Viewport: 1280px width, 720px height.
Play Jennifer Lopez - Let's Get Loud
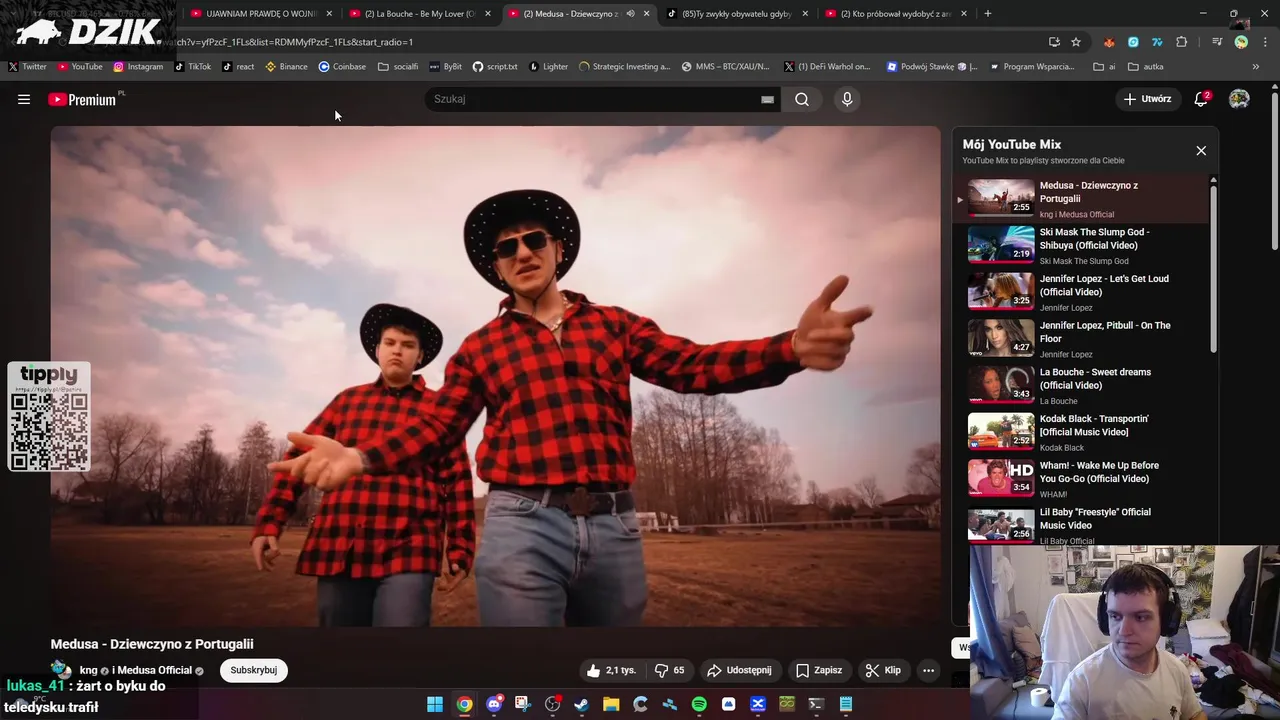point(1082,292)
